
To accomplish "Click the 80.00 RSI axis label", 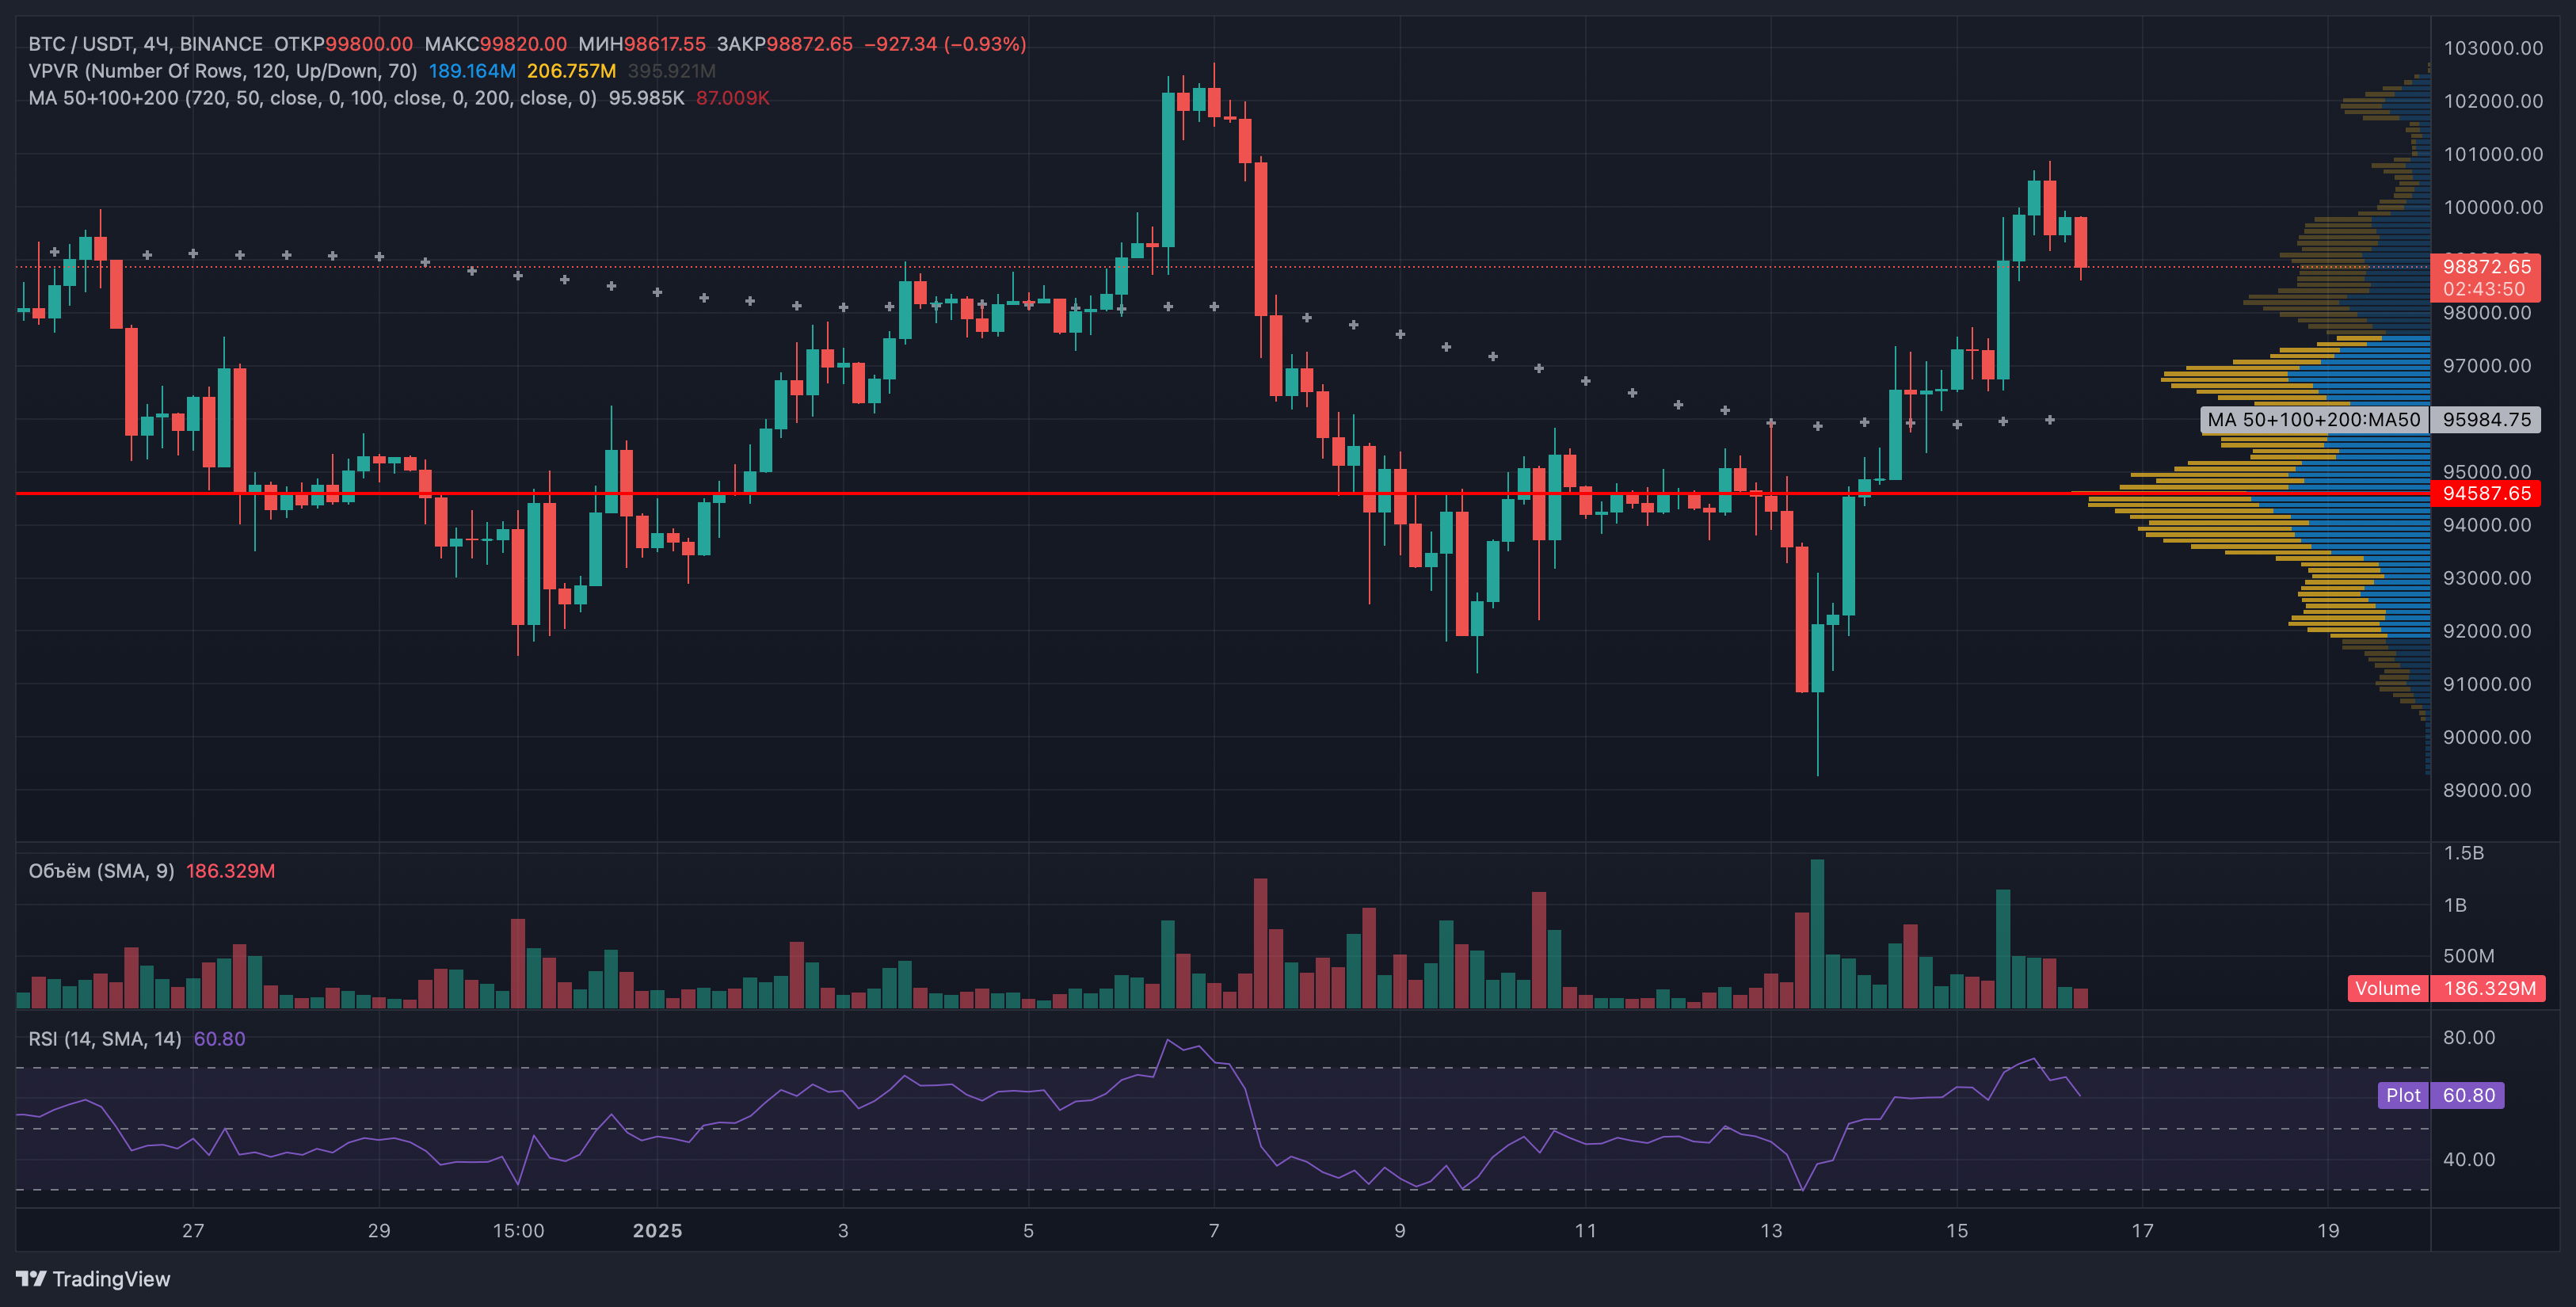I will 2469,1038.
